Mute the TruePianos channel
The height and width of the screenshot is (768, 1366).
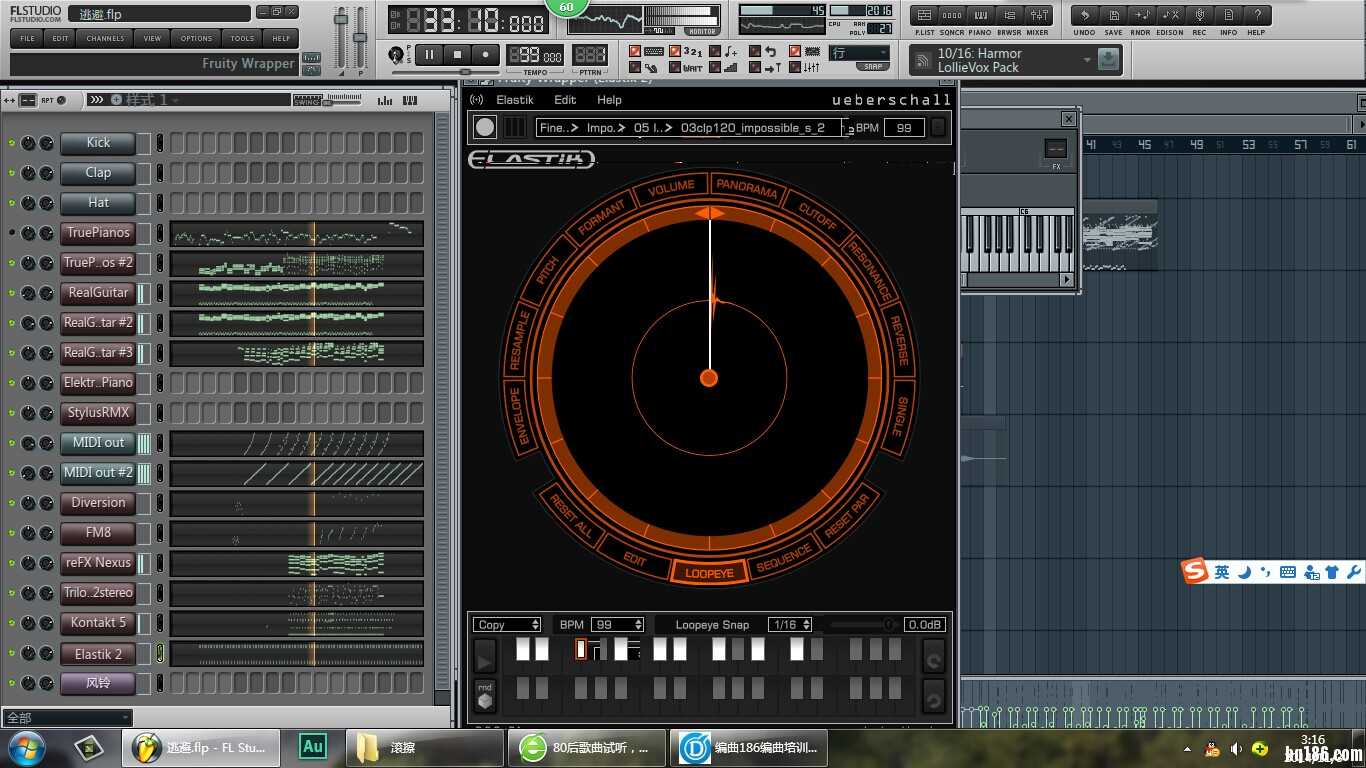click(12, 233)
